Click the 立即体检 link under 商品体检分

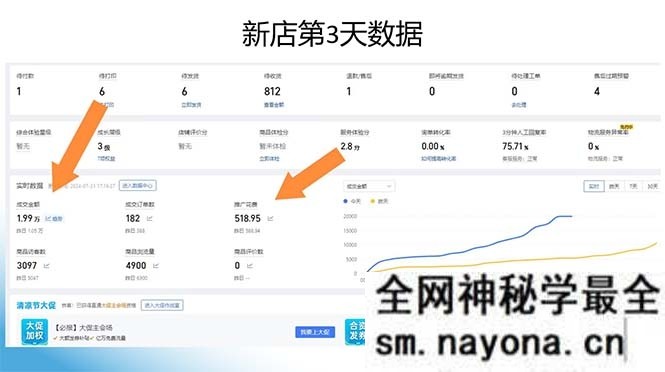point(269,159)
